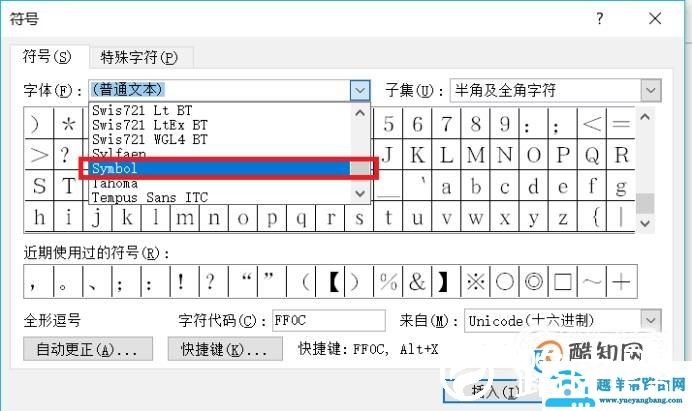Select the asterisk symbol in grid
The height and width of the screenshot is (411, 692).
(68, 124)
